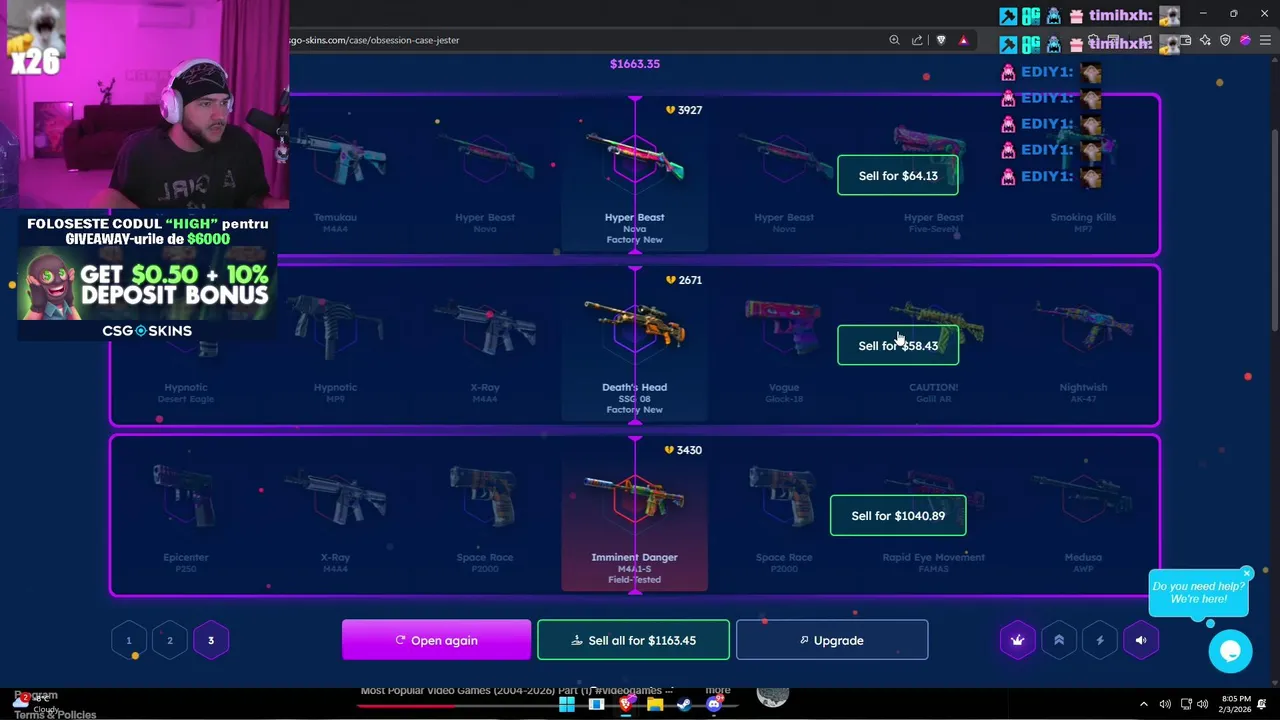Click the Vogue Glock-18 skin
The height and width of the screenshot is (720, 1280).
[784, 346]
